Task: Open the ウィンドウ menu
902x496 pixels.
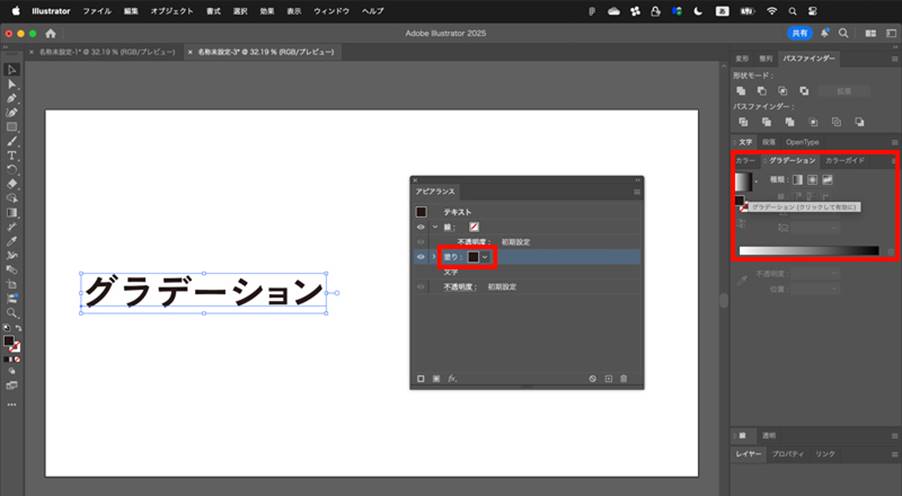Action: coord(331,11)
